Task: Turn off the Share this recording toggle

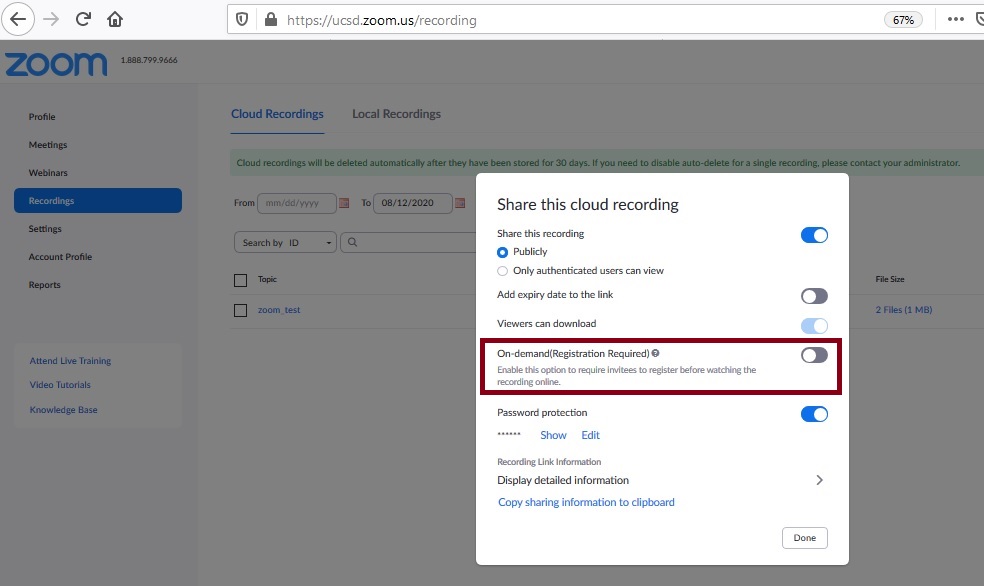Action: (x=814, y=235)
